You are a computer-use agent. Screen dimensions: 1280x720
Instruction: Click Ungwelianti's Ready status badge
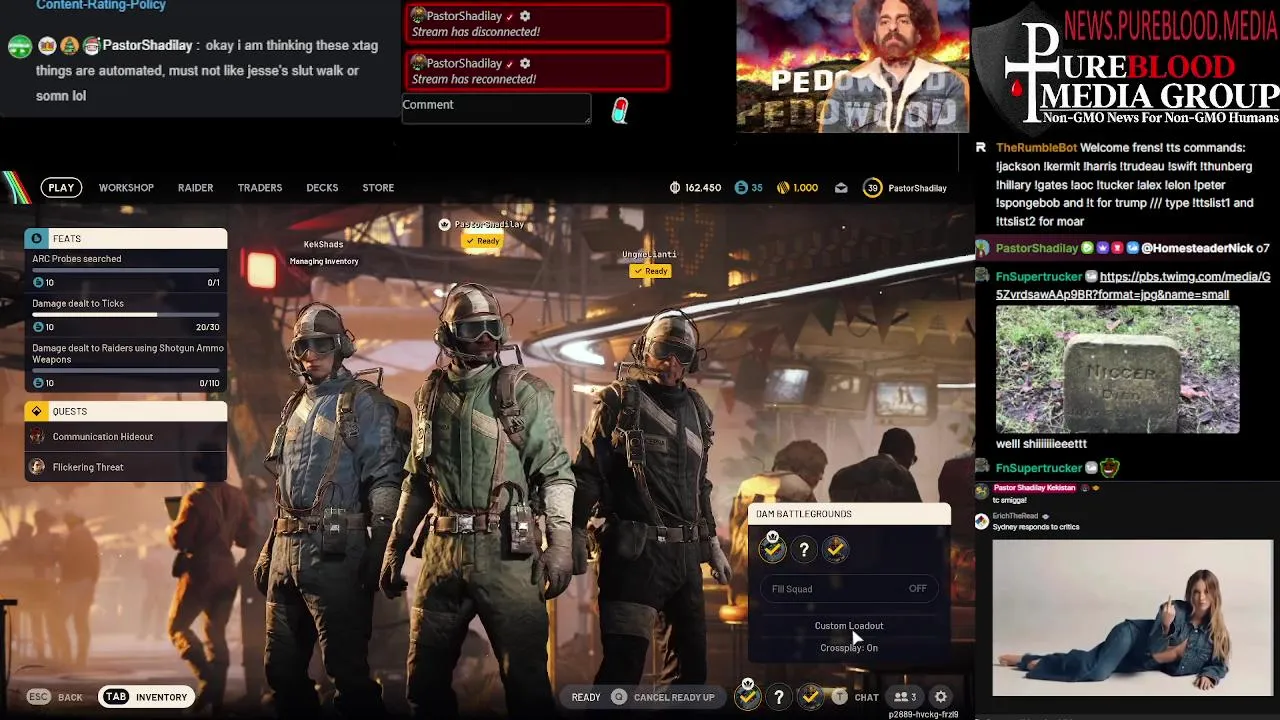pyautogui.click(x=650, y=271)
